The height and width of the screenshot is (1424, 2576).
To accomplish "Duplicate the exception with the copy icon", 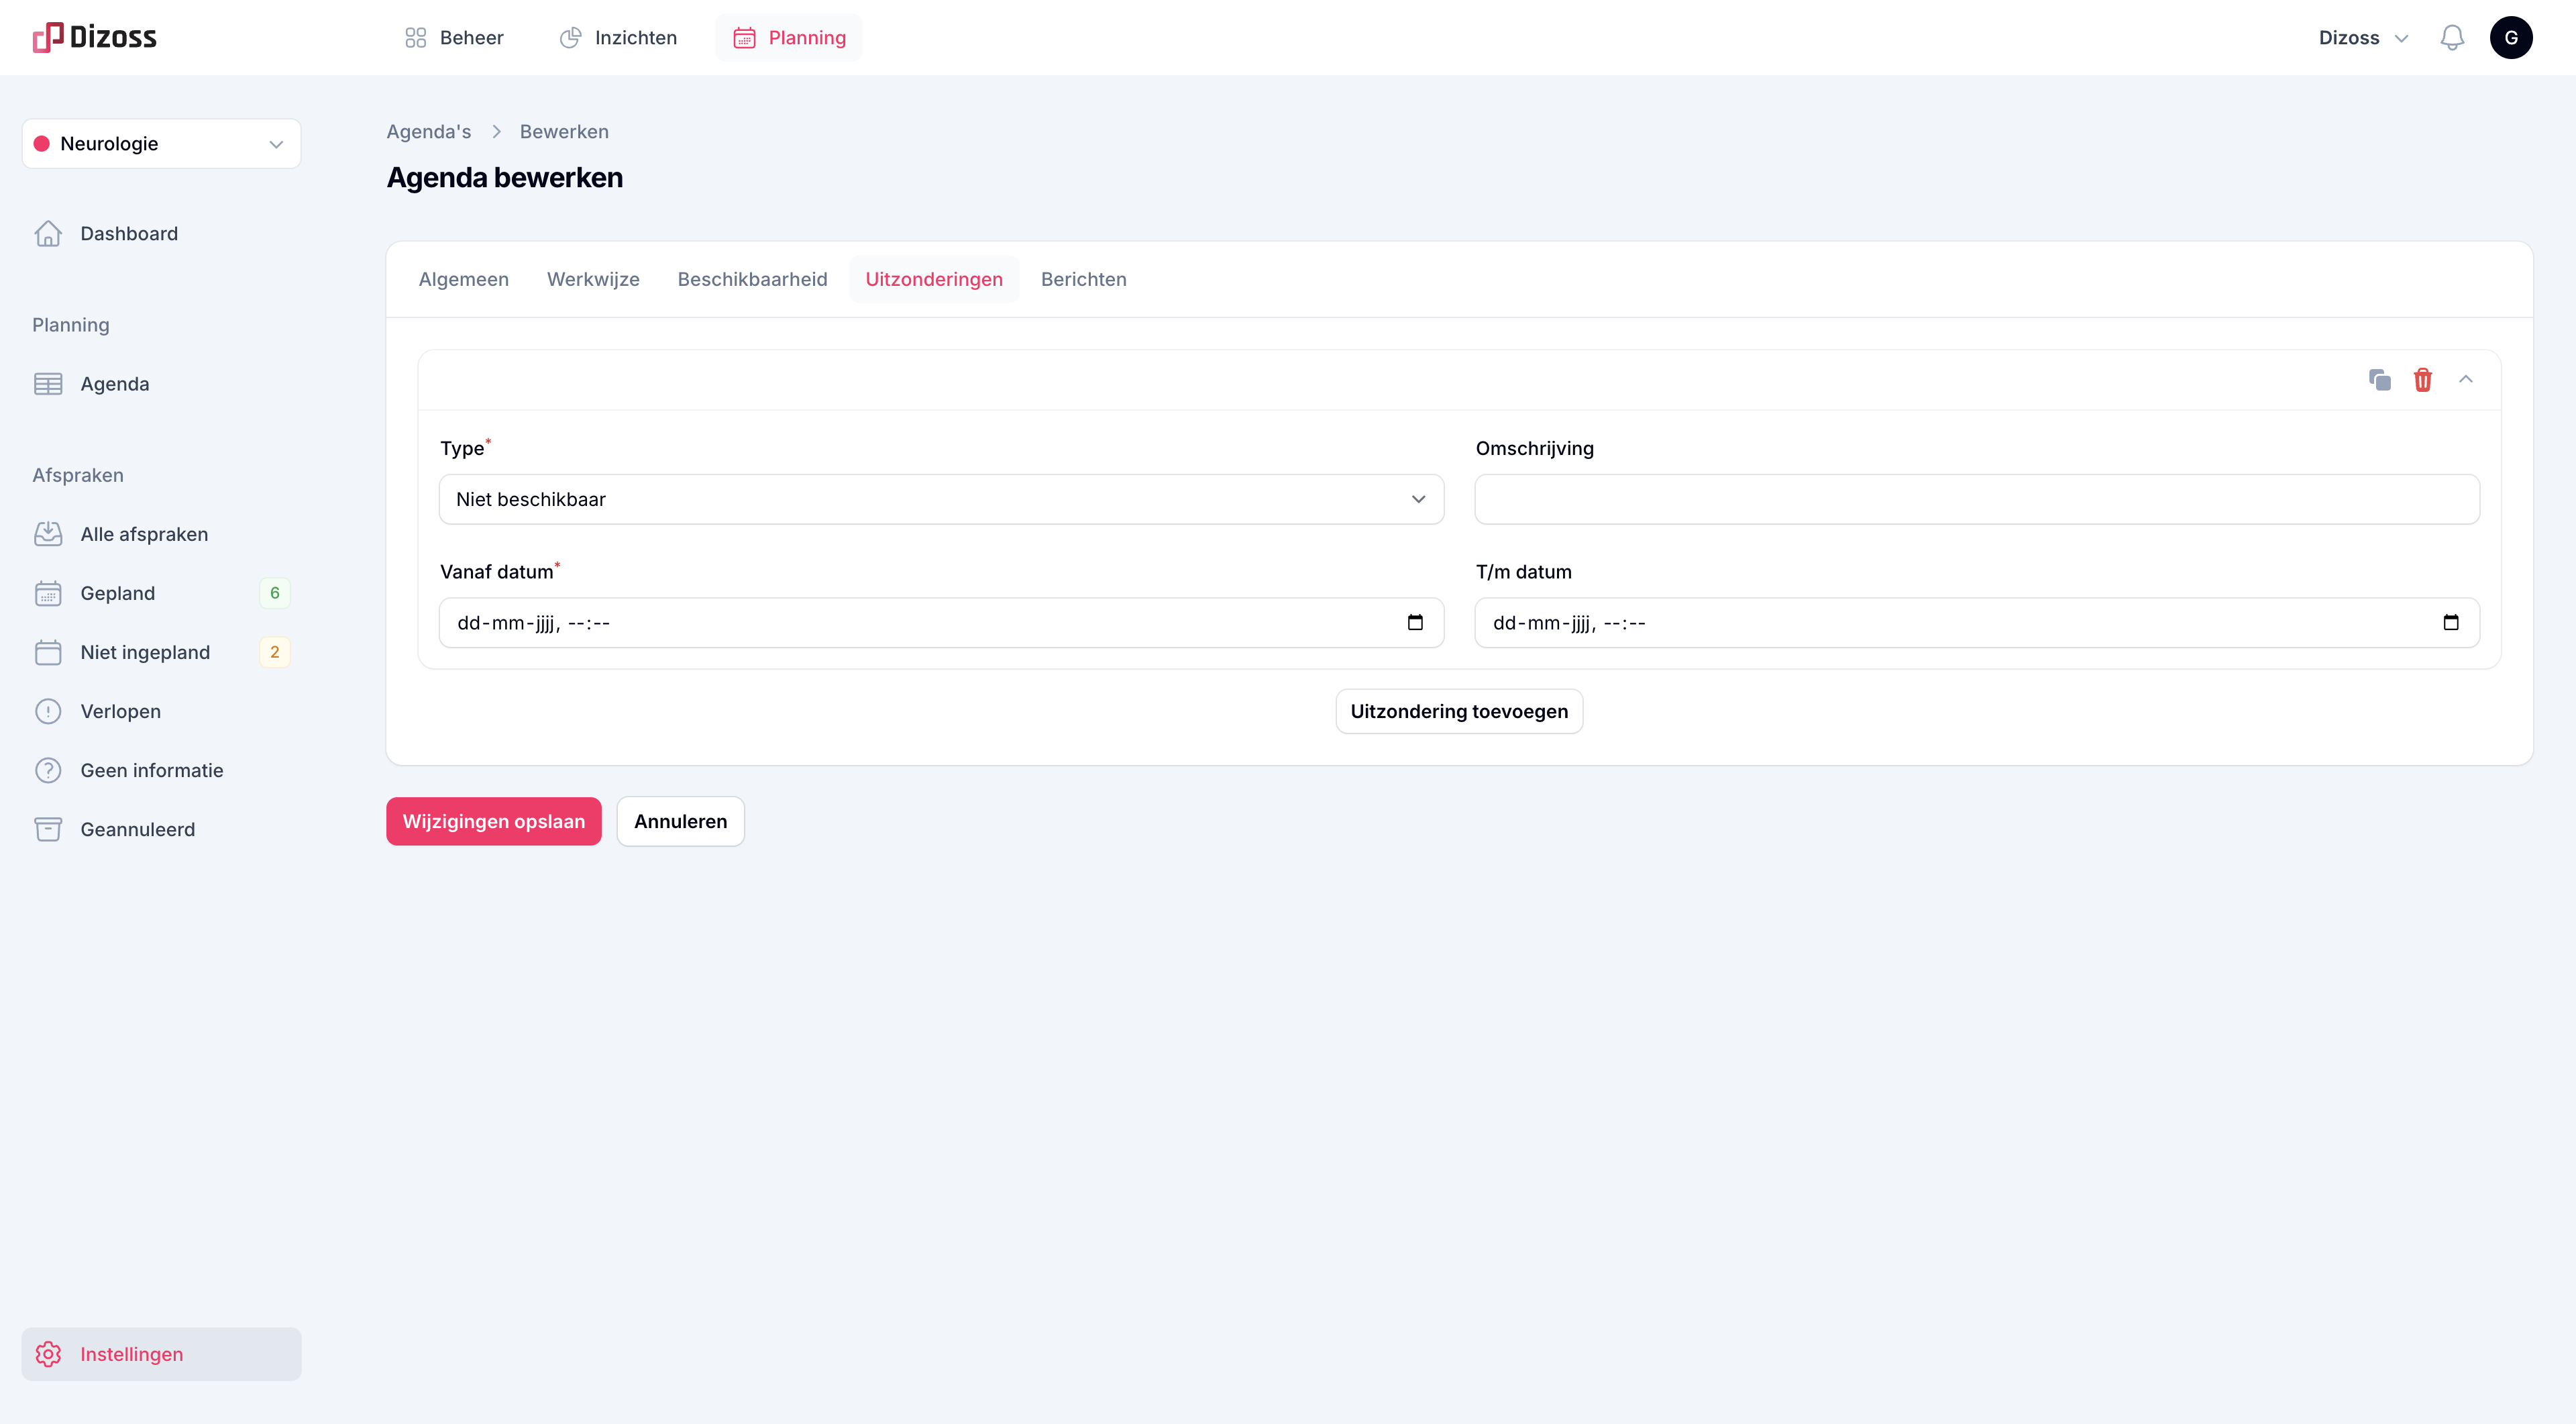I will [x=2379, y=380].
